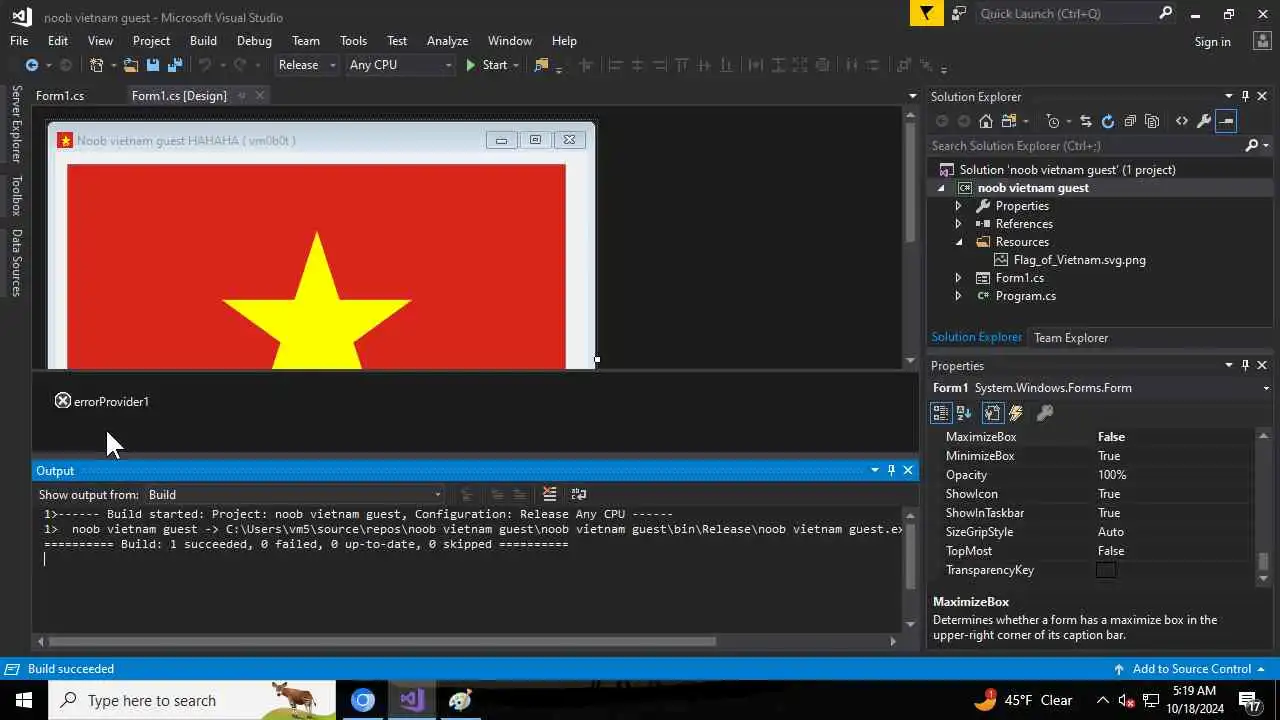Open the Any CPU platform dropdown
This screenshot has height=720, width=1280.
pyautogui.click(x=400, y=65)
